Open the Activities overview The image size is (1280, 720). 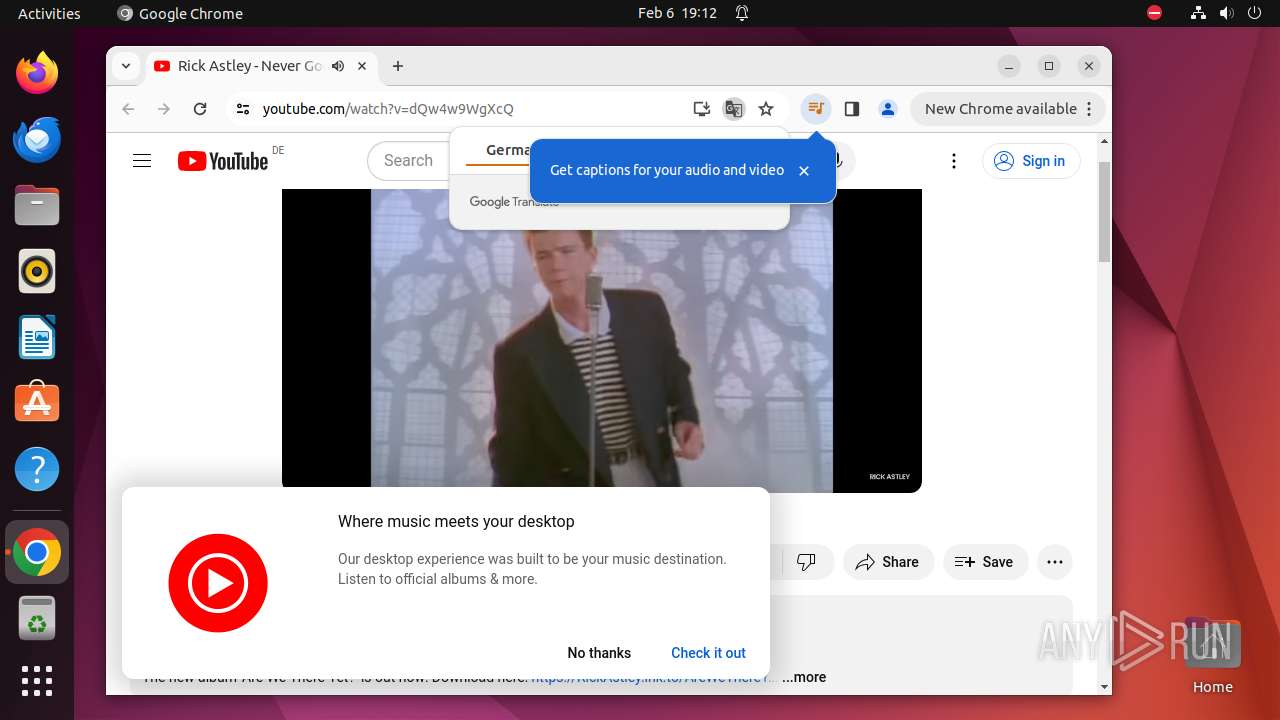[49, 13]
